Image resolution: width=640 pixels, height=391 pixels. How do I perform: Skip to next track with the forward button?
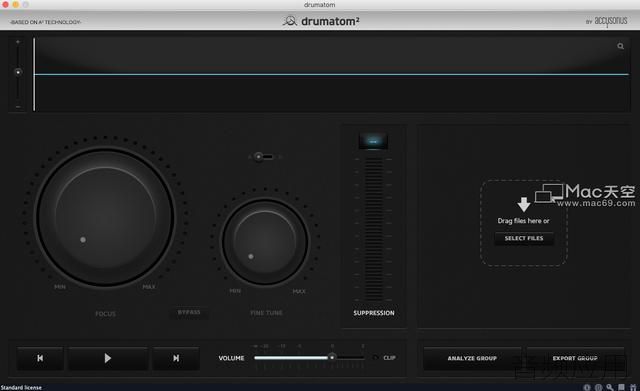pyautogui.click(x=176, y=358)
